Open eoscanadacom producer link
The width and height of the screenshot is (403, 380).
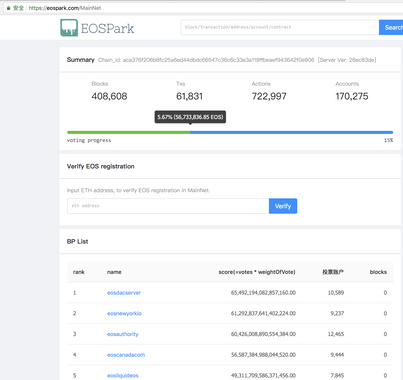[126, 355]
